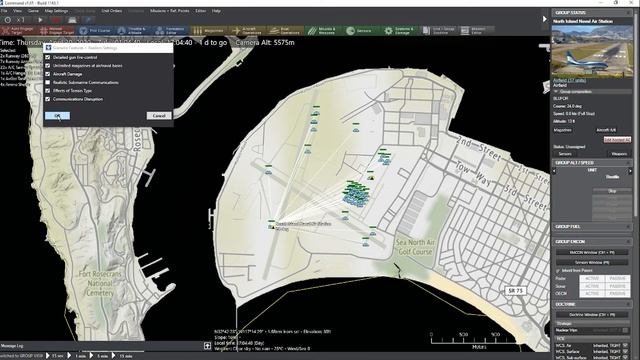Screen dimensions: 640x360
Task: Confirm the settings dialog with OK
Action: [57, 116]
